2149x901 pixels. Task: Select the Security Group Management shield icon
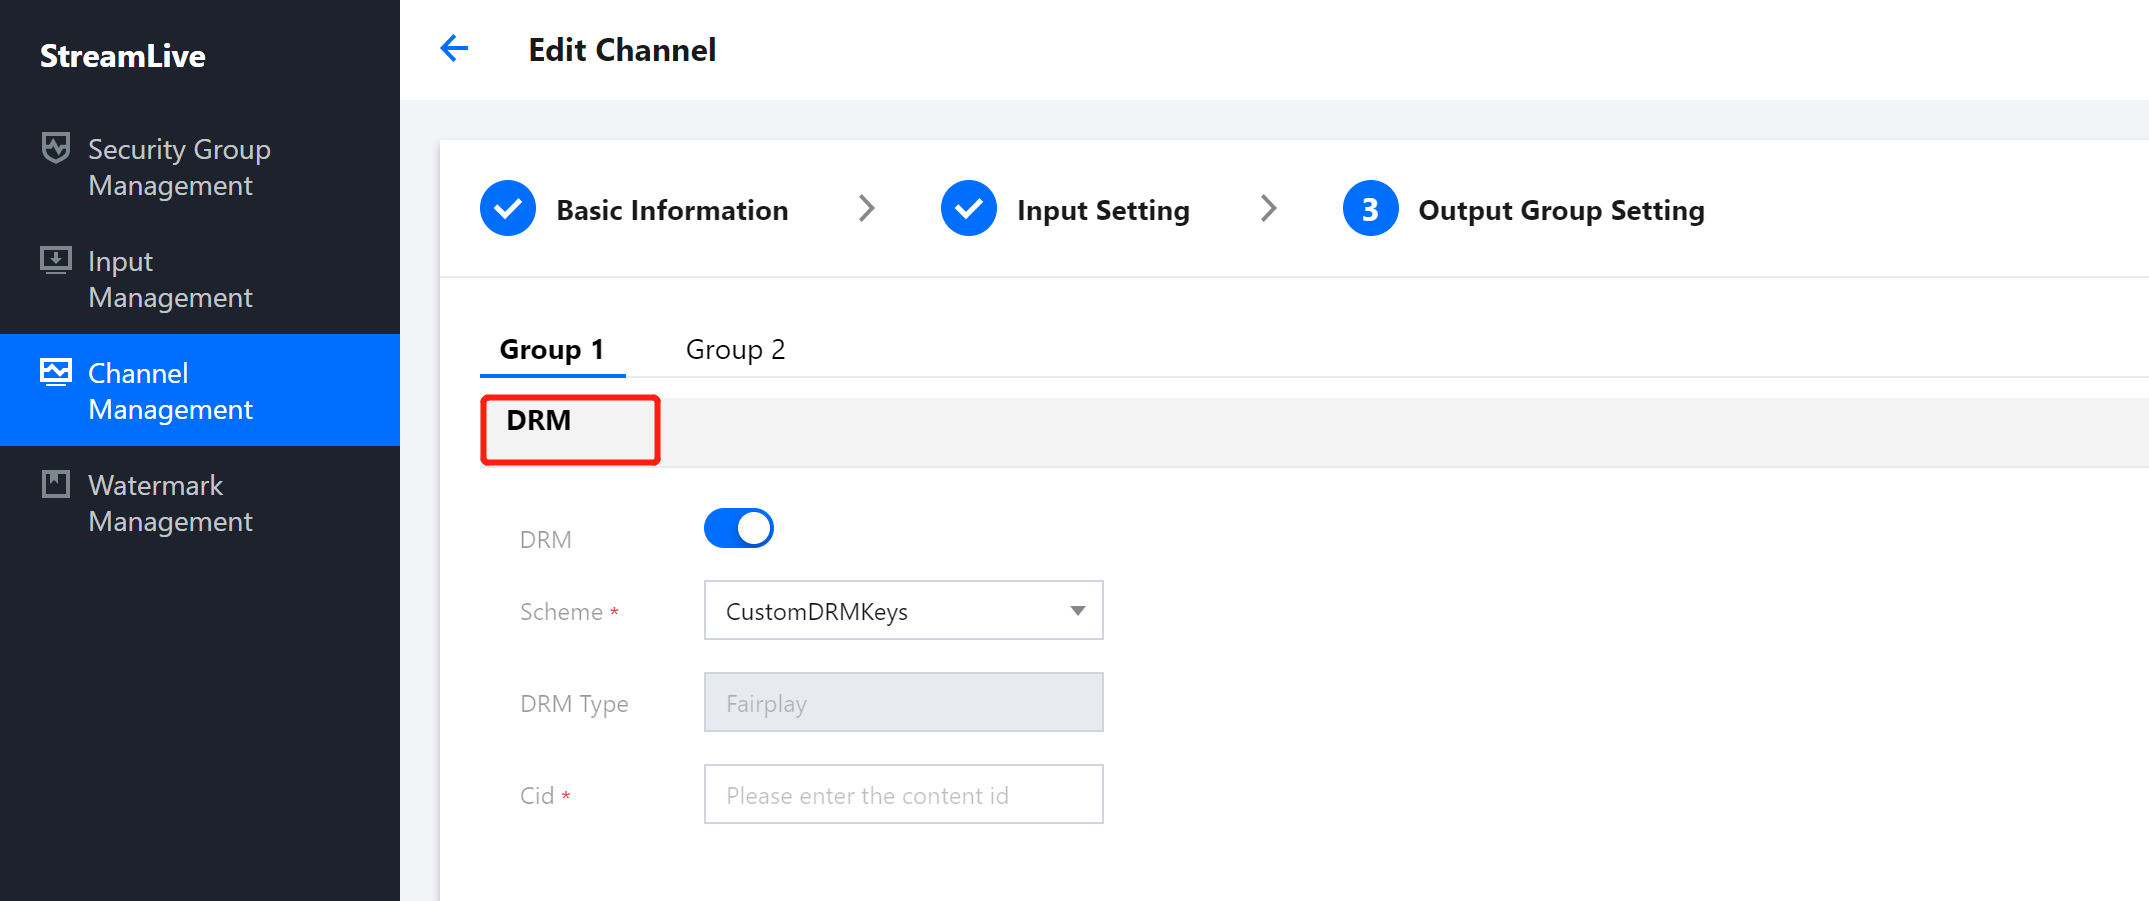pyautogui.click(x=56, y=147)
